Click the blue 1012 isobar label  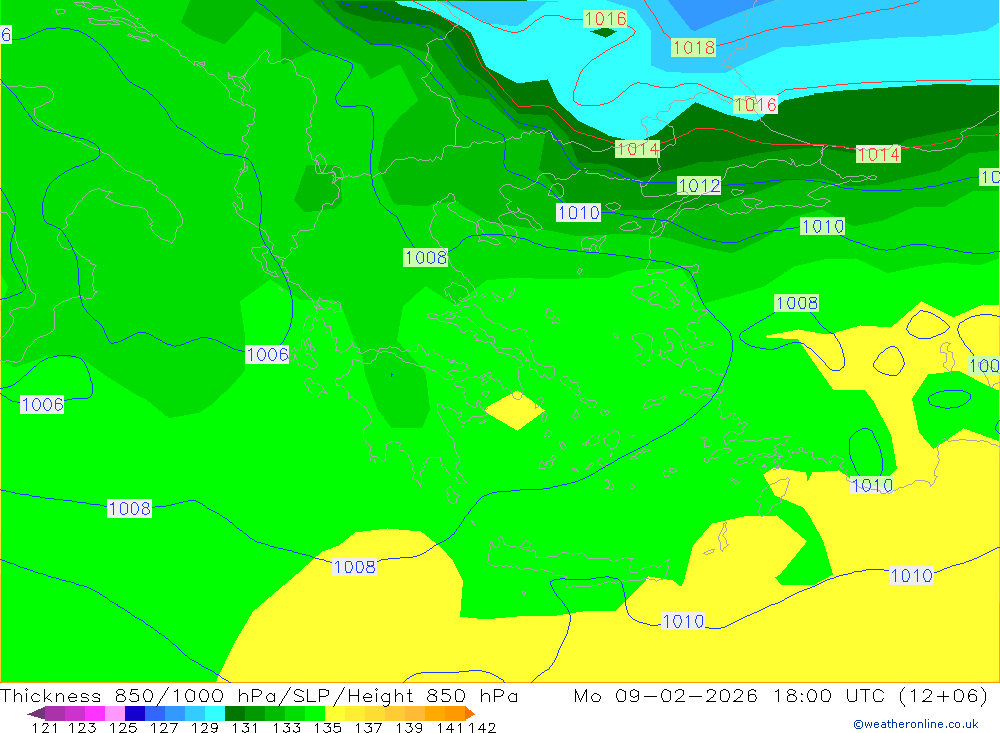click(x=699, y=186)
